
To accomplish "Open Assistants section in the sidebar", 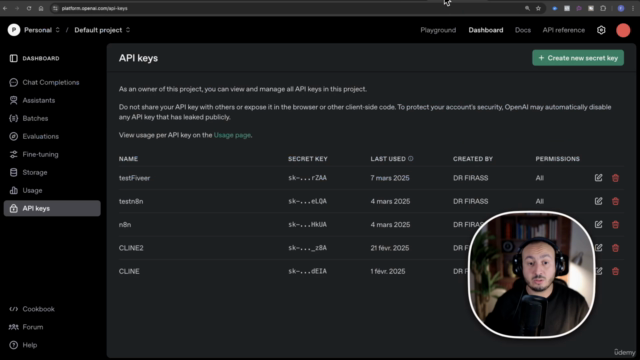I will coord(32,100).
